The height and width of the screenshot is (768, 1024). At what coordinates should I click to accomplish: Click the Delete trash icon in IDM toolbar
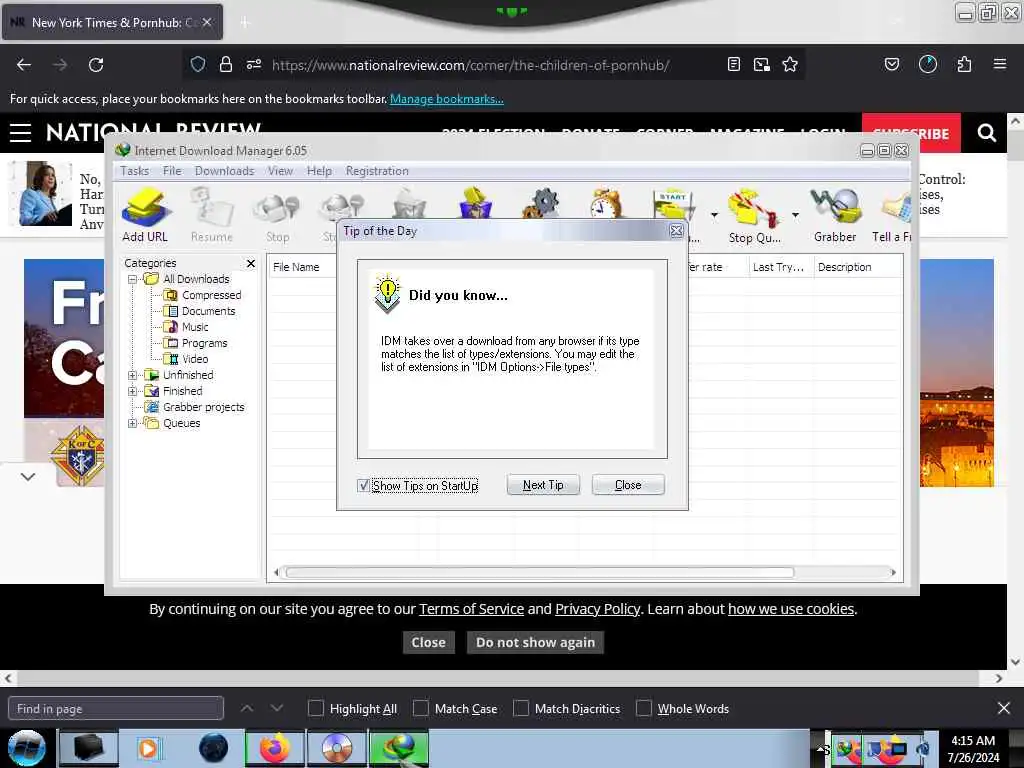point(409,203)
